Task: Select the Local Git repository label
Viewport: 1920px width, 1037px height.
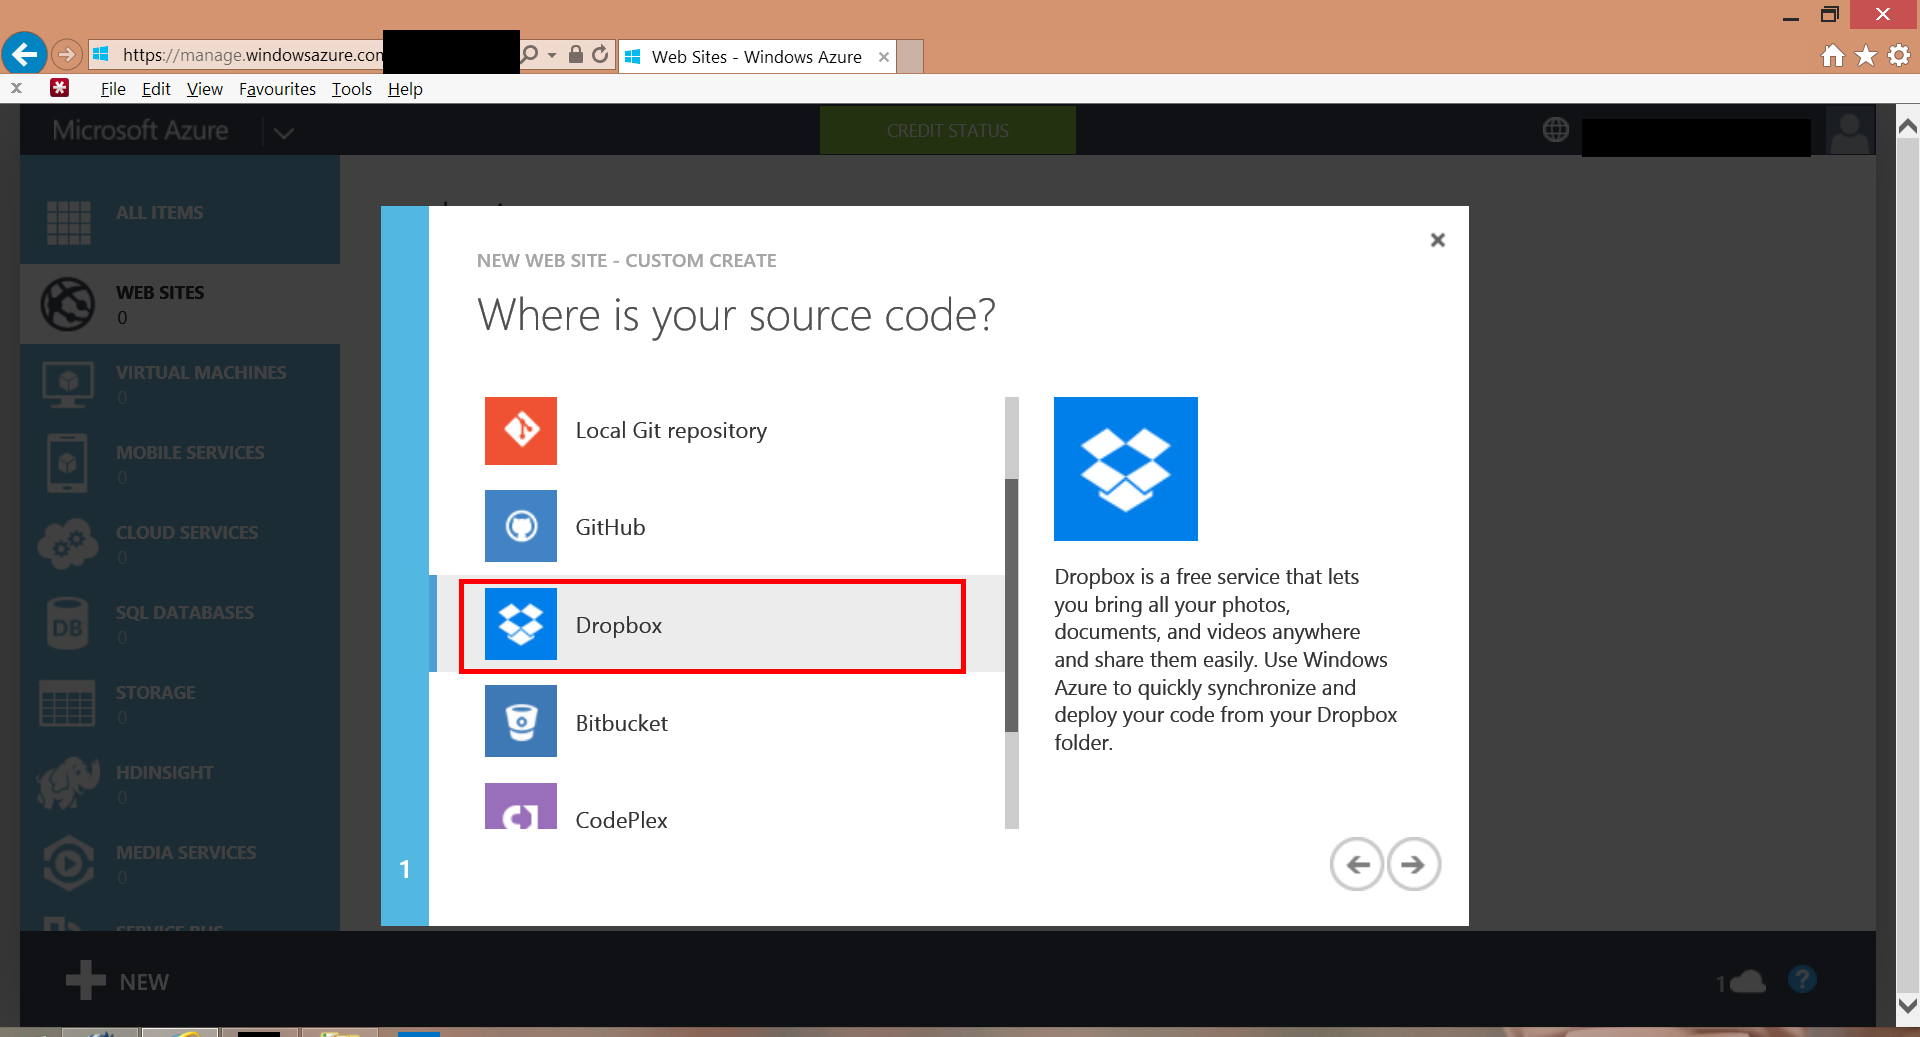Action: point(671,431)
